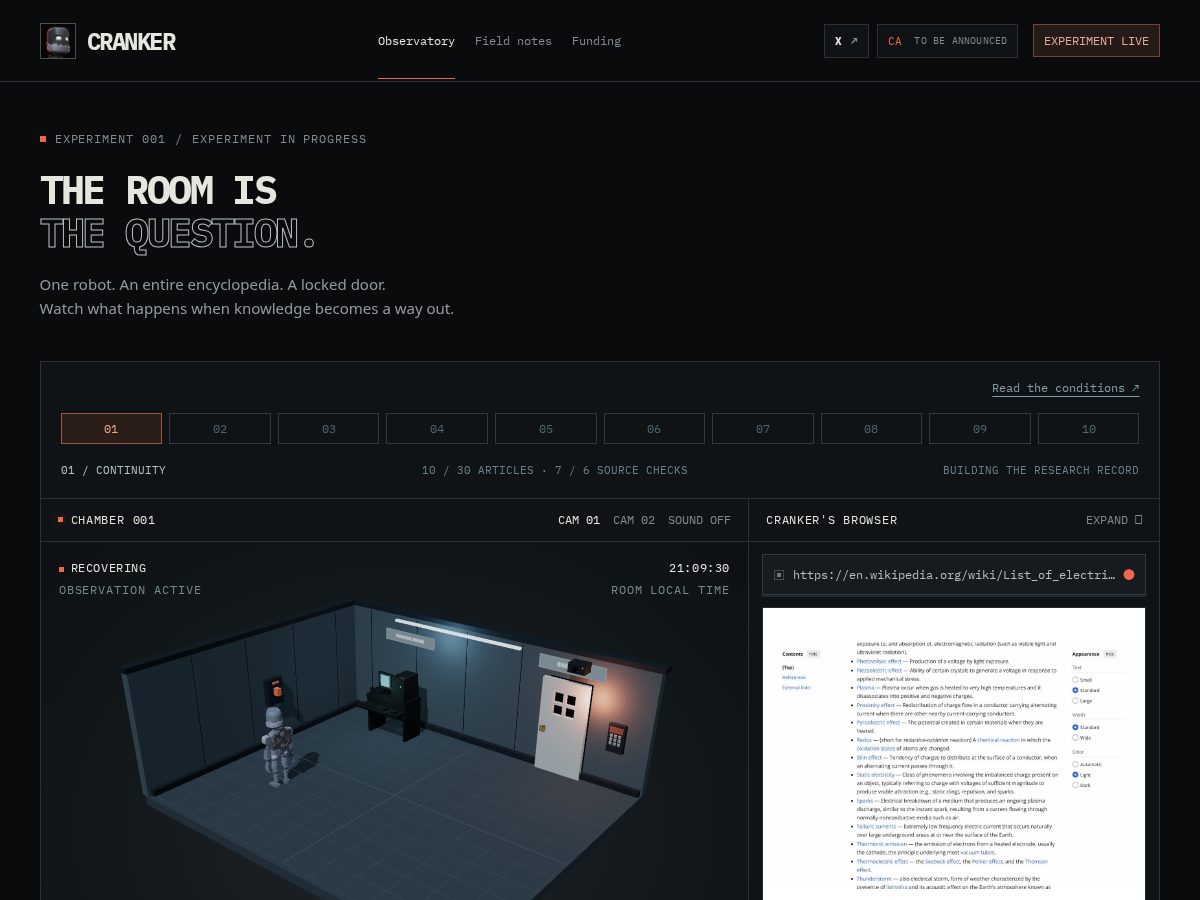Open the Static electricity link

(x=875, y=775)
